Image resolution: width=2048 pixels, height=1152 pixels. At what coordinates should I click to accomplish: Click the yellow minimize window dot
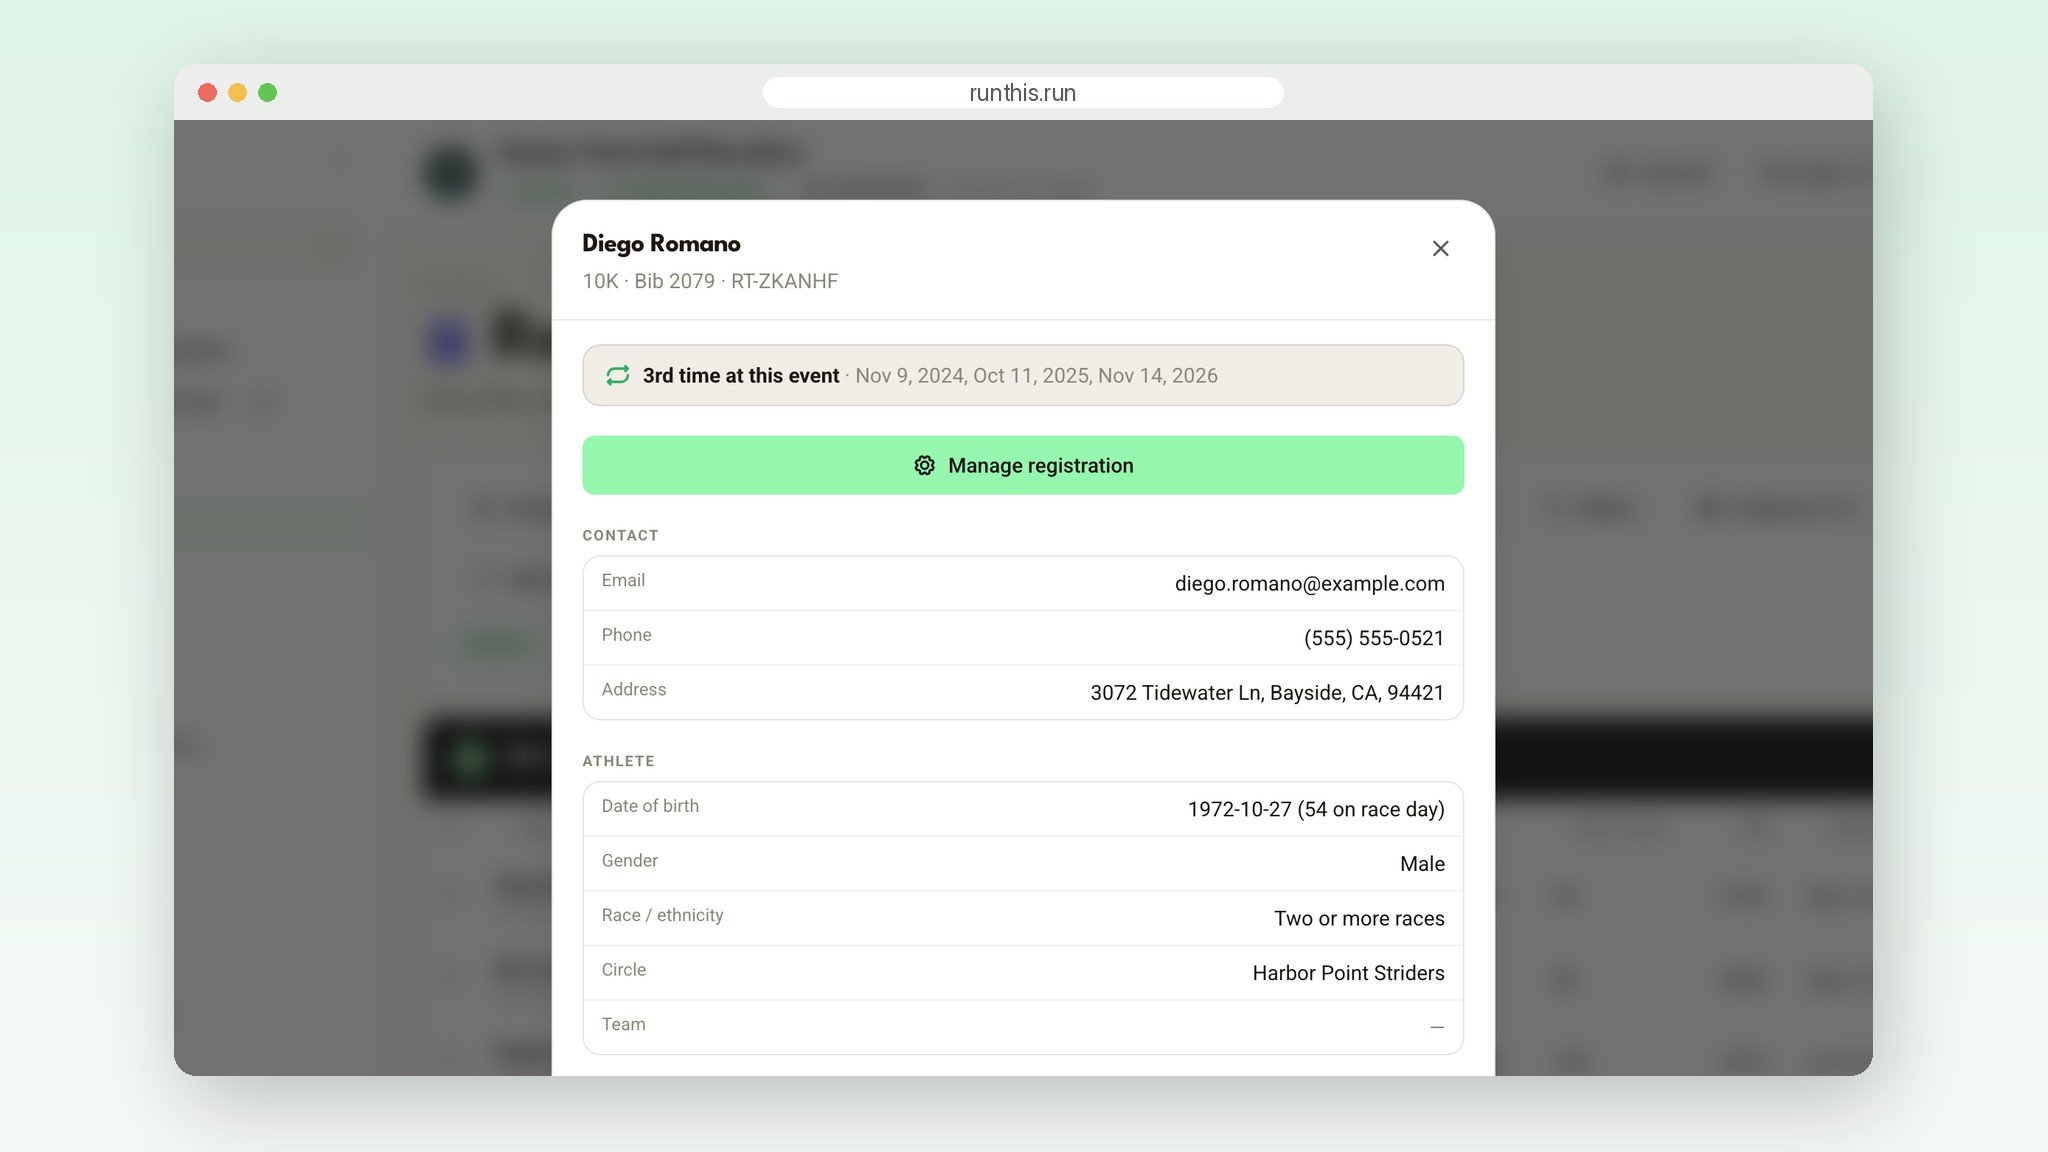click(x=237, y=93)
